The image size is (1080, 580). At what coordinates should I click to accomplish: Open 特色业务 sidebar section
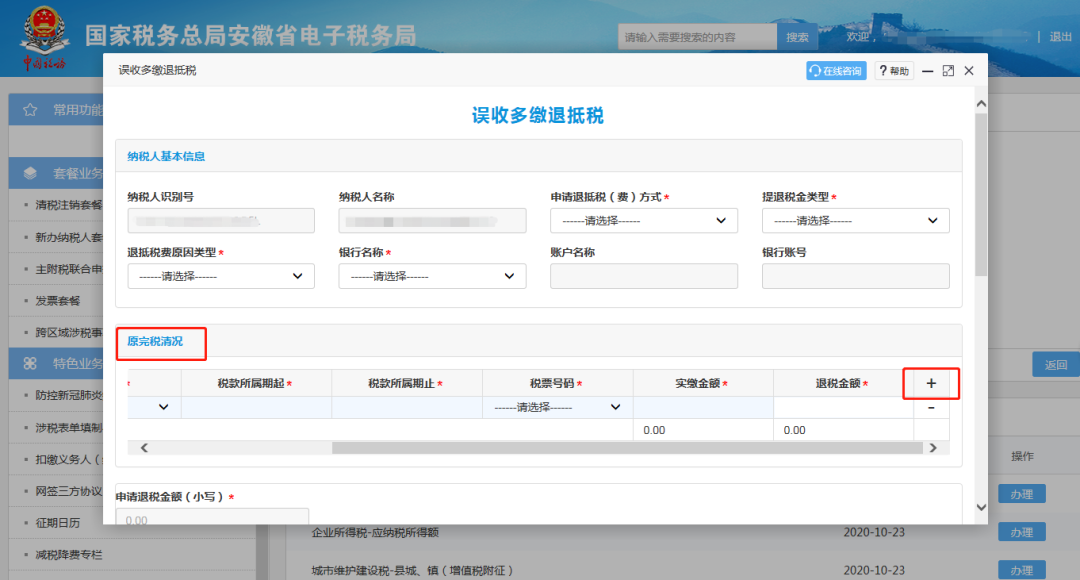56,363
